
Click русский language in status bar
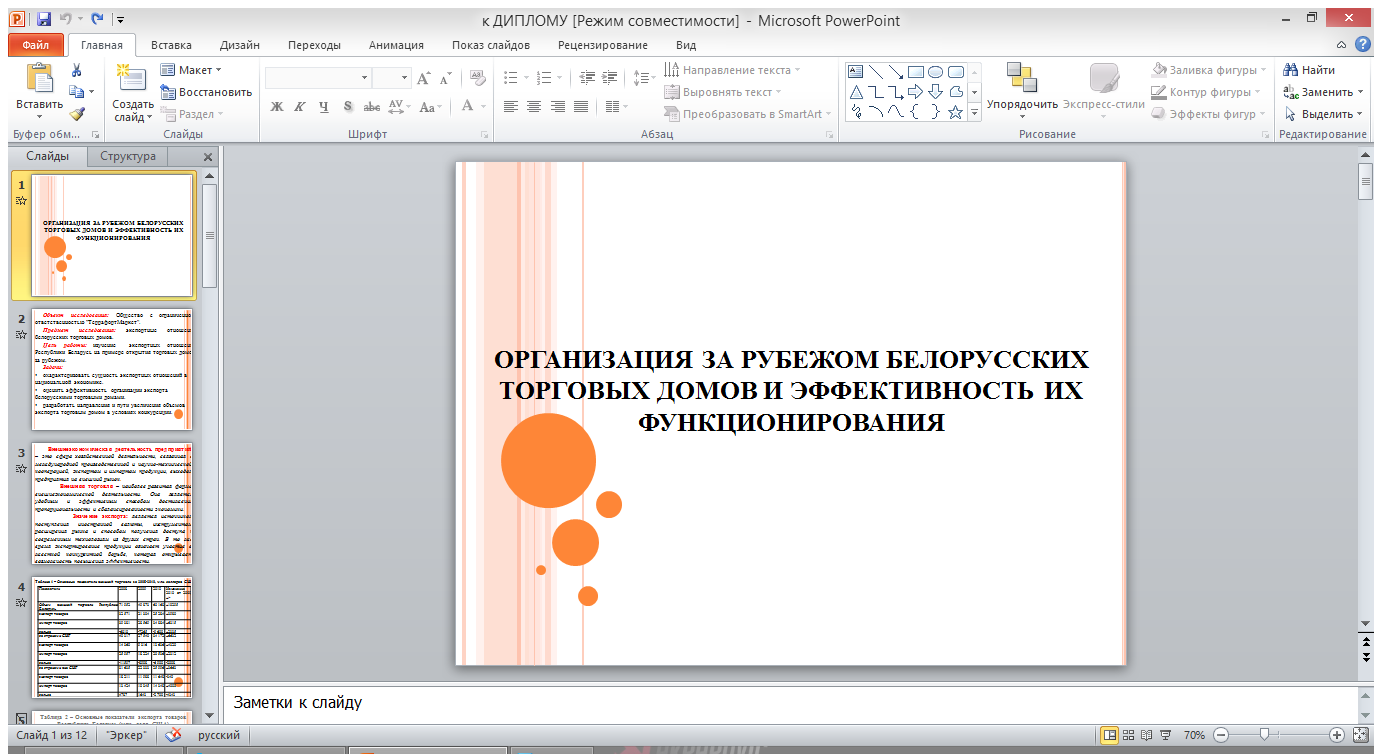pyautogui.click(x=218, y=735)
